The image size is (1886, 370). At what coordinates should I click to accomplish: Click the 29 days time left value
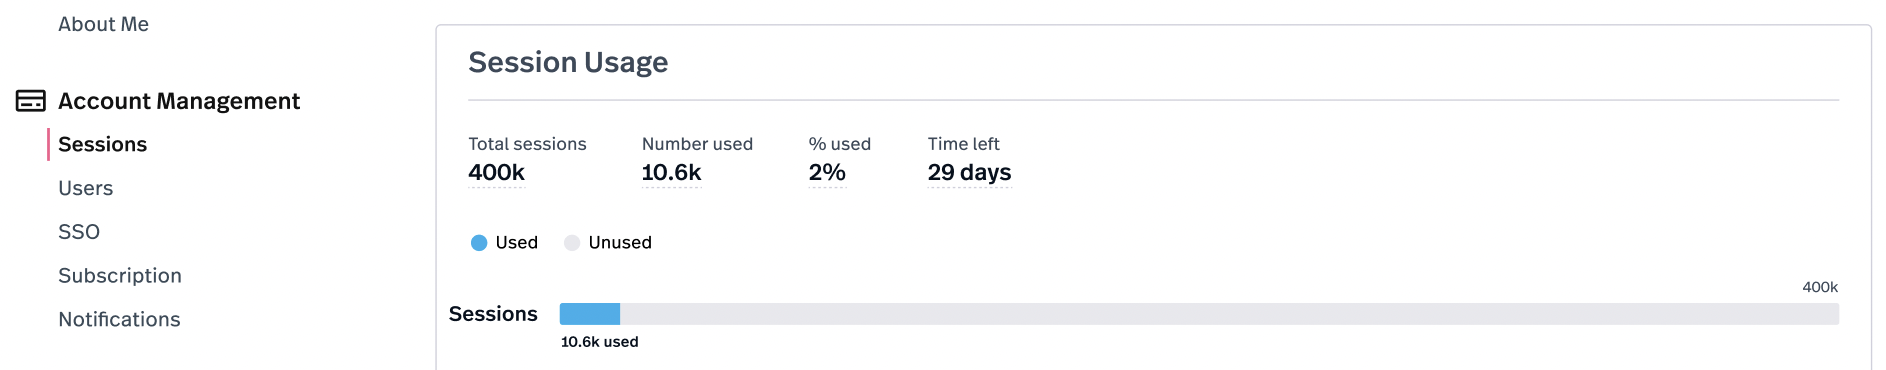click(x=969, y=172)
